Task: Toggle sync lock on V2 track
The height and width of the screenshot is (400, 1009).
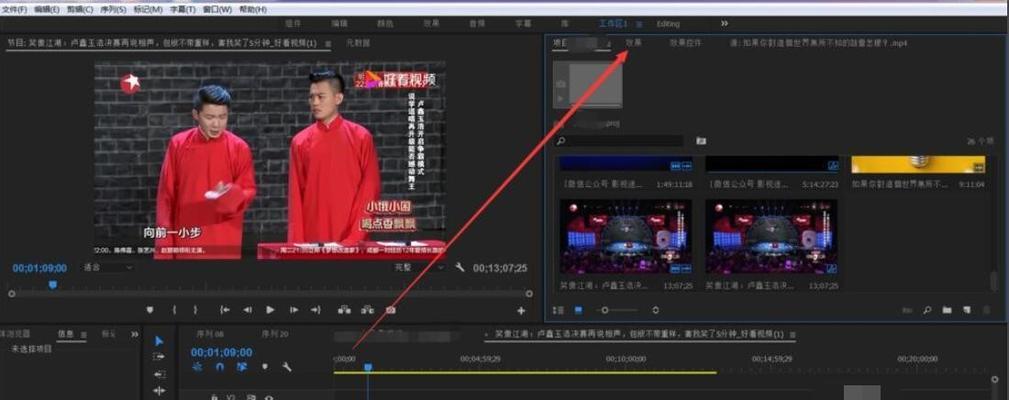Action: [252, 397]
